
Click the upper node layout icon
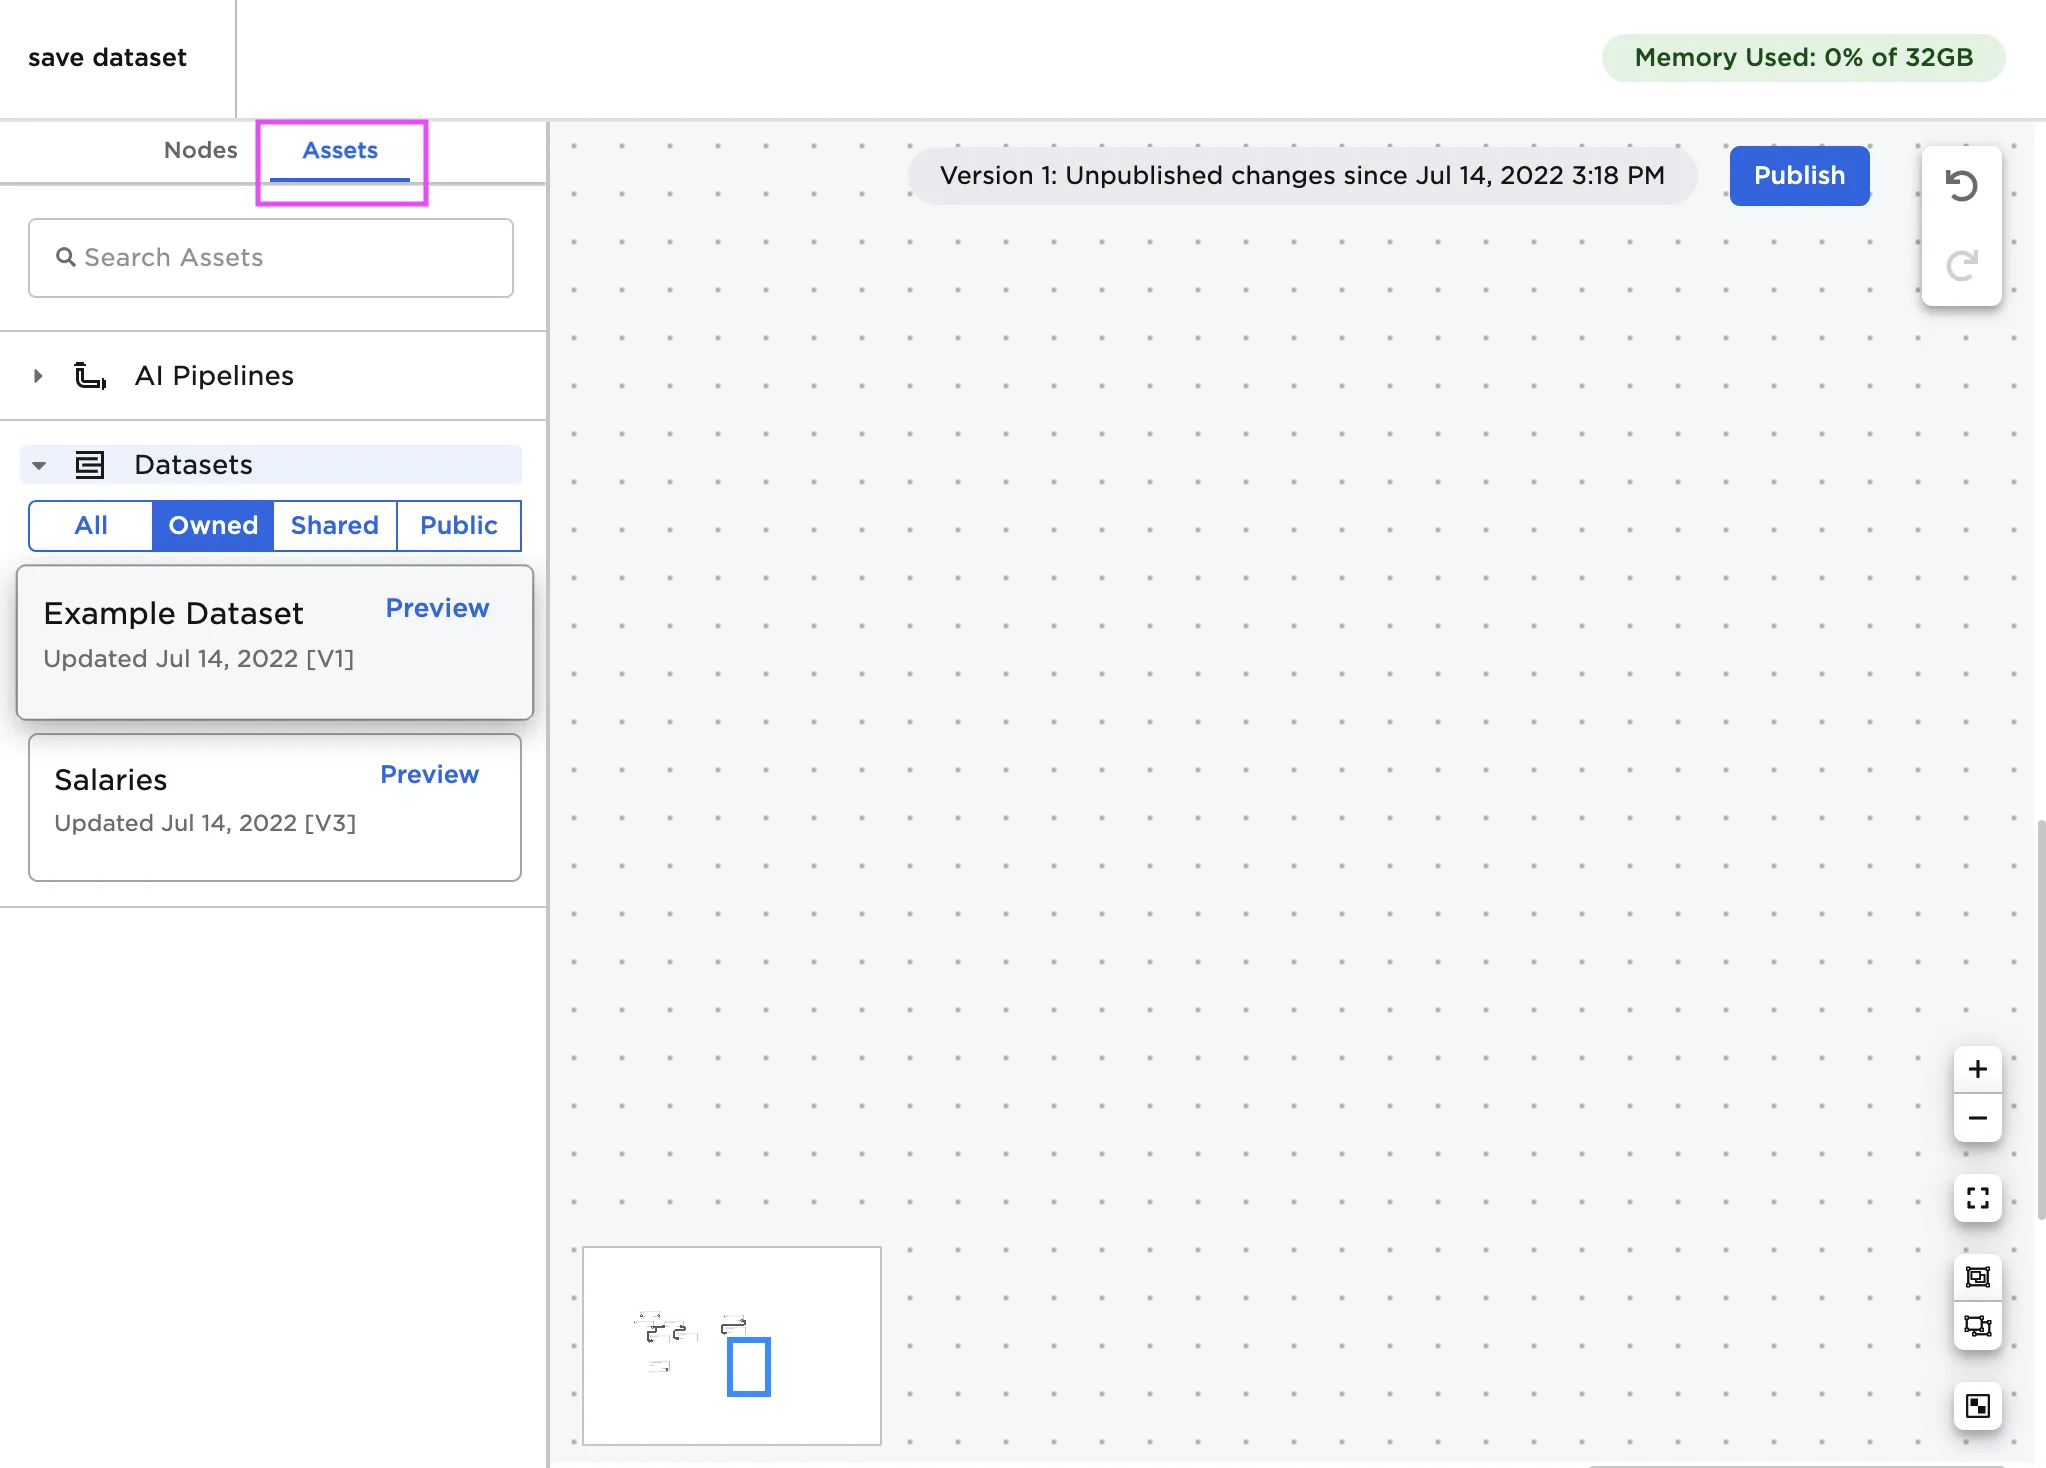pos(1977,1277)
